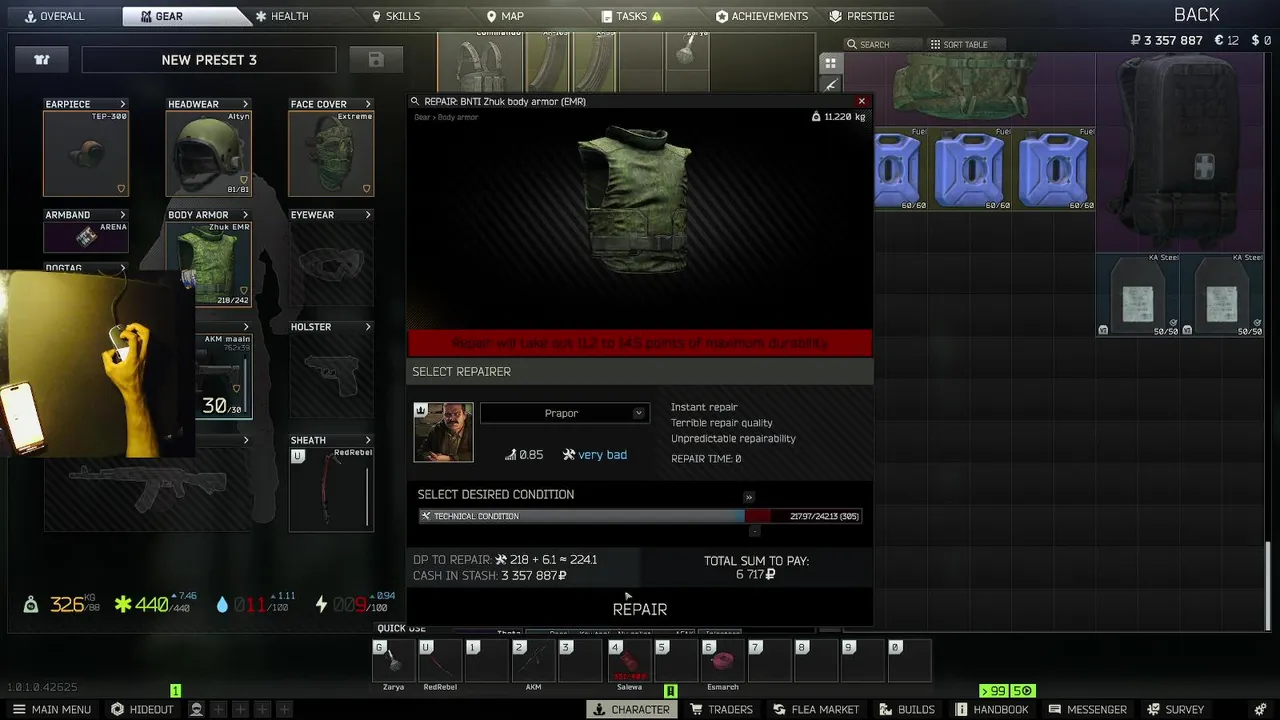Set repair to maximum with double-arrow
1280x720 pixels.
point(748,497)
